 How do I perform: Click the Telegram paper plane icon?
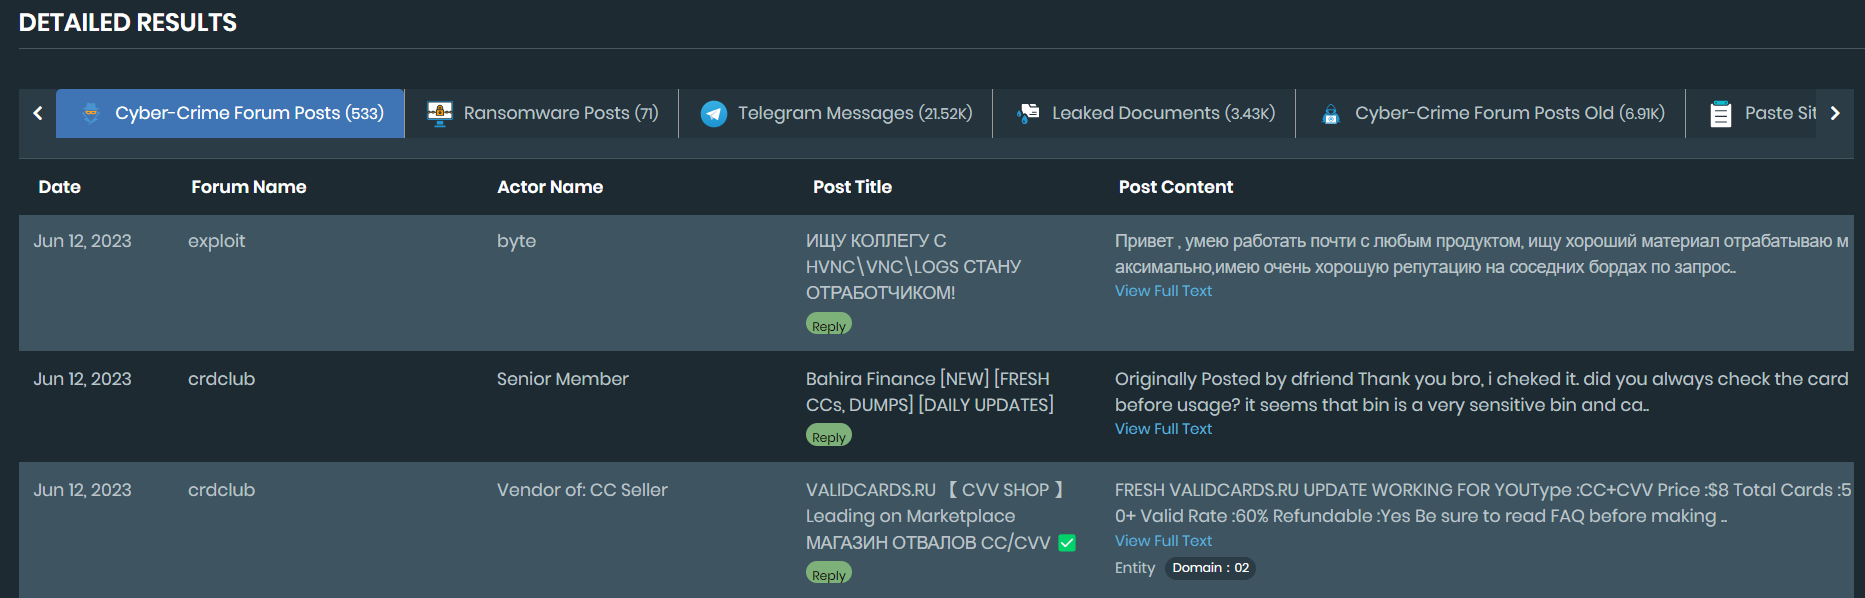coord(714,114)
